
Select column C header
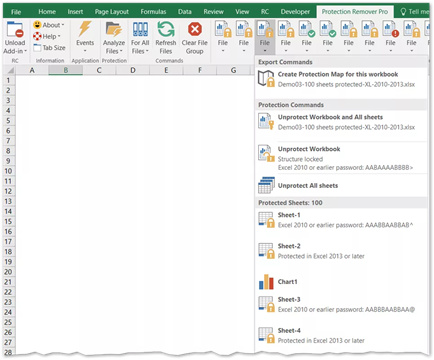point(99,70)
